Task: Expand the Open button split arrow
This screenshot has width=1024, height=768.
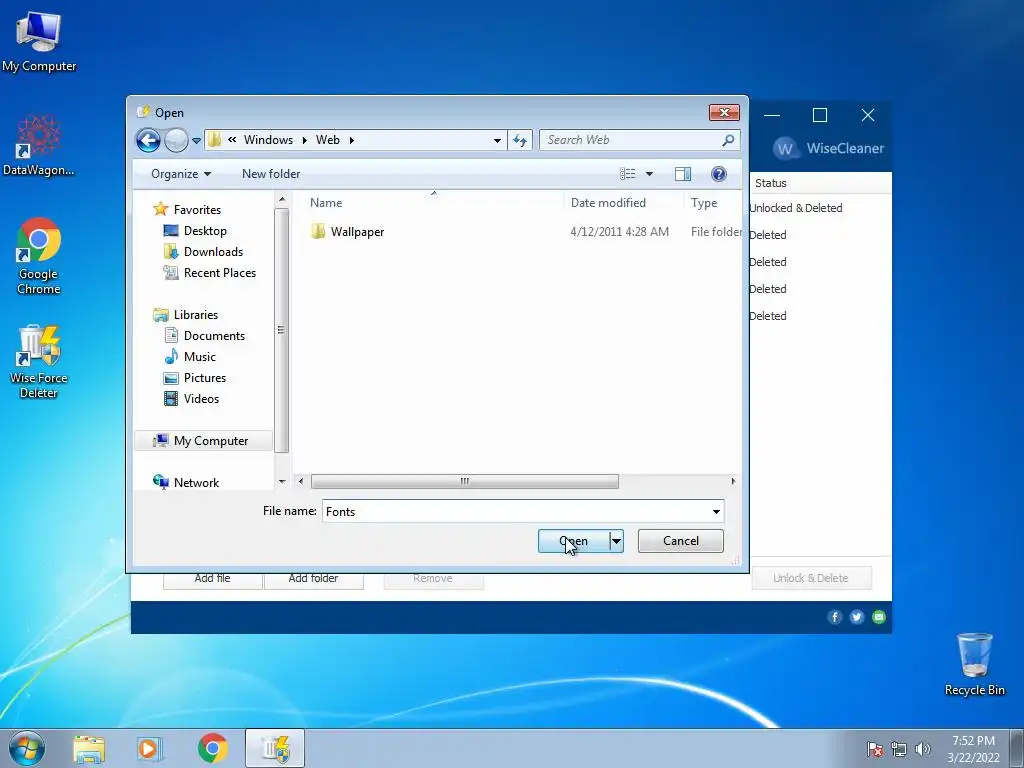Action: 616,541
